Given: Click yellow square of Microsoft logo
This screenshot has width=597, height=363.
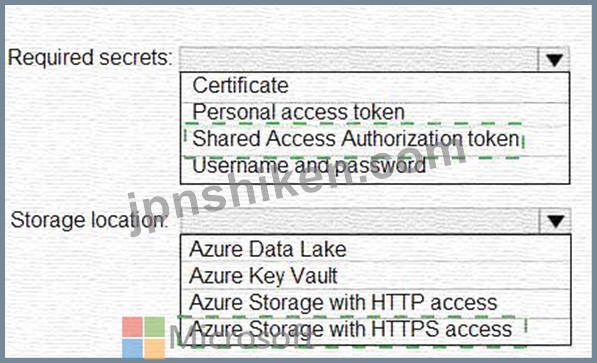Looking at the screenshot, I should pos(155,349).
